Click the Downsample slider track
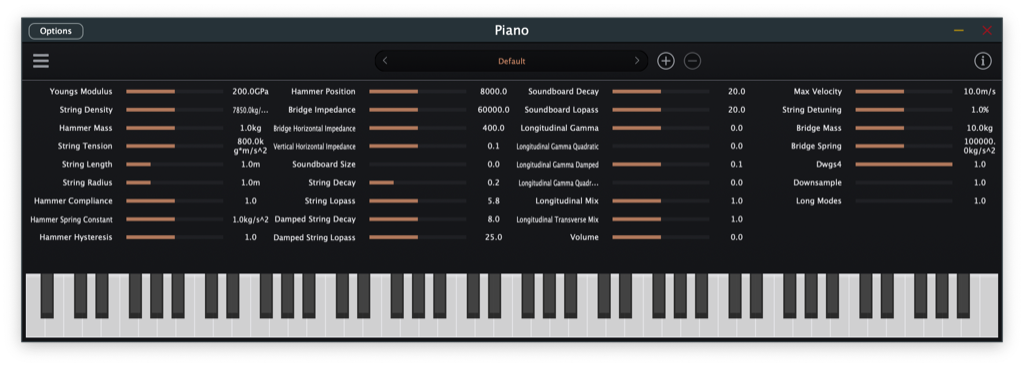The image size is (1024, 367). coord(904,183)
